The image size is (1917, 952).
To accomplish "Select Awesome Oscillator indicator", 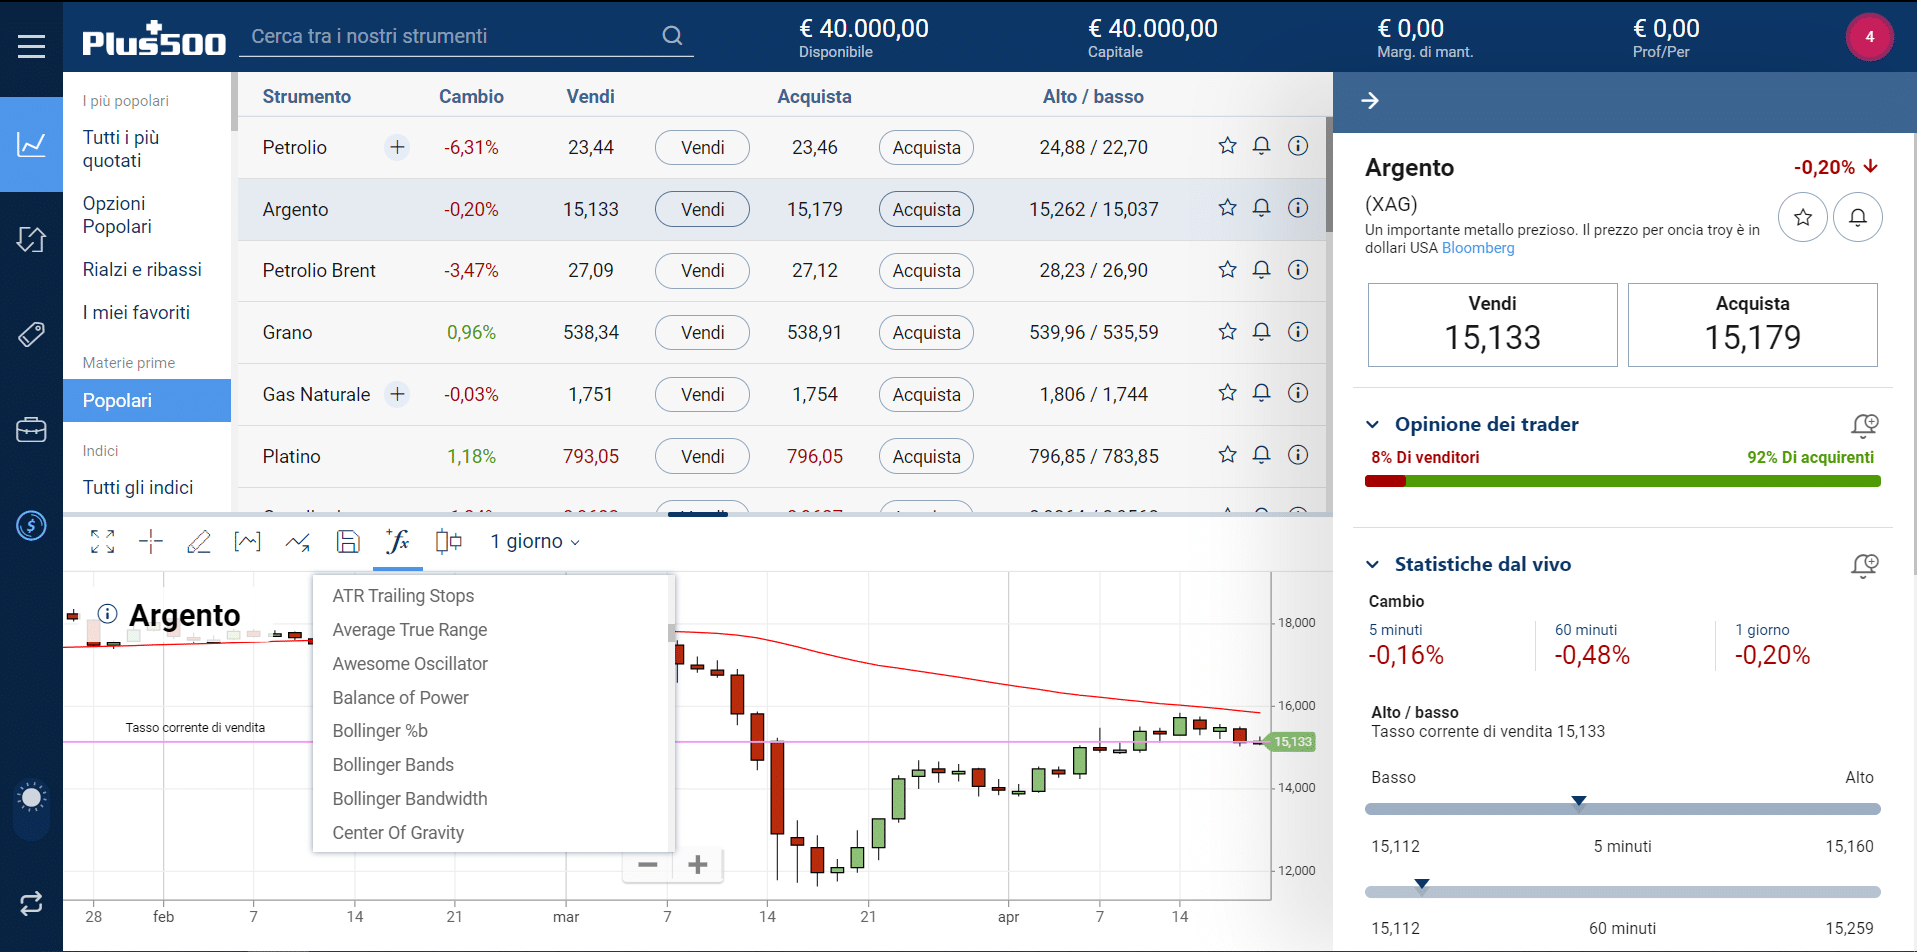I will (410, 664).
